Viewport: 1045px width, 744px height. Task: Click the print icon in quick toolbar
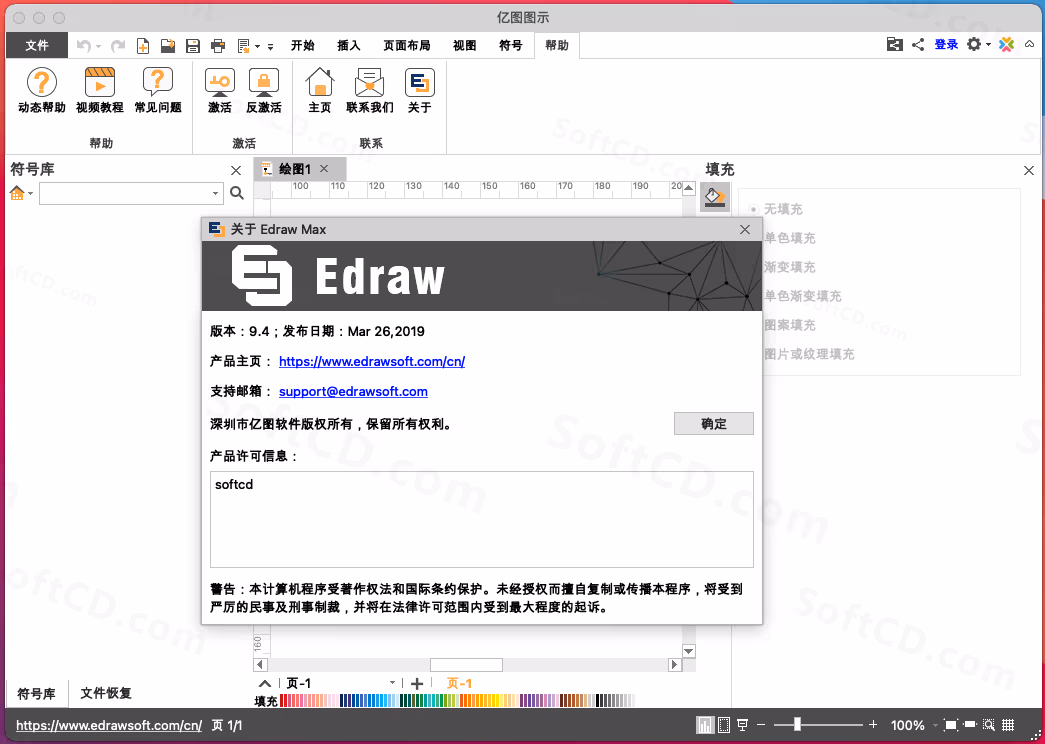coord(218,45)
